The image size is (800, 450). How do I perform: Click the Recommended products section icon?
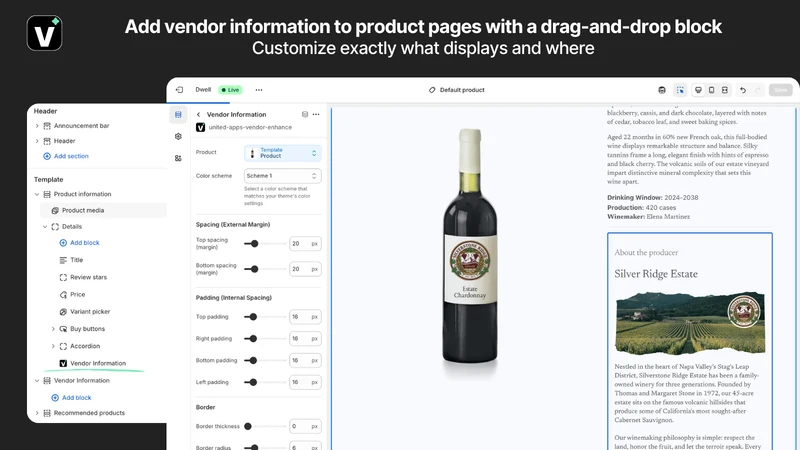pyautogui.click(x=47, y=413)
